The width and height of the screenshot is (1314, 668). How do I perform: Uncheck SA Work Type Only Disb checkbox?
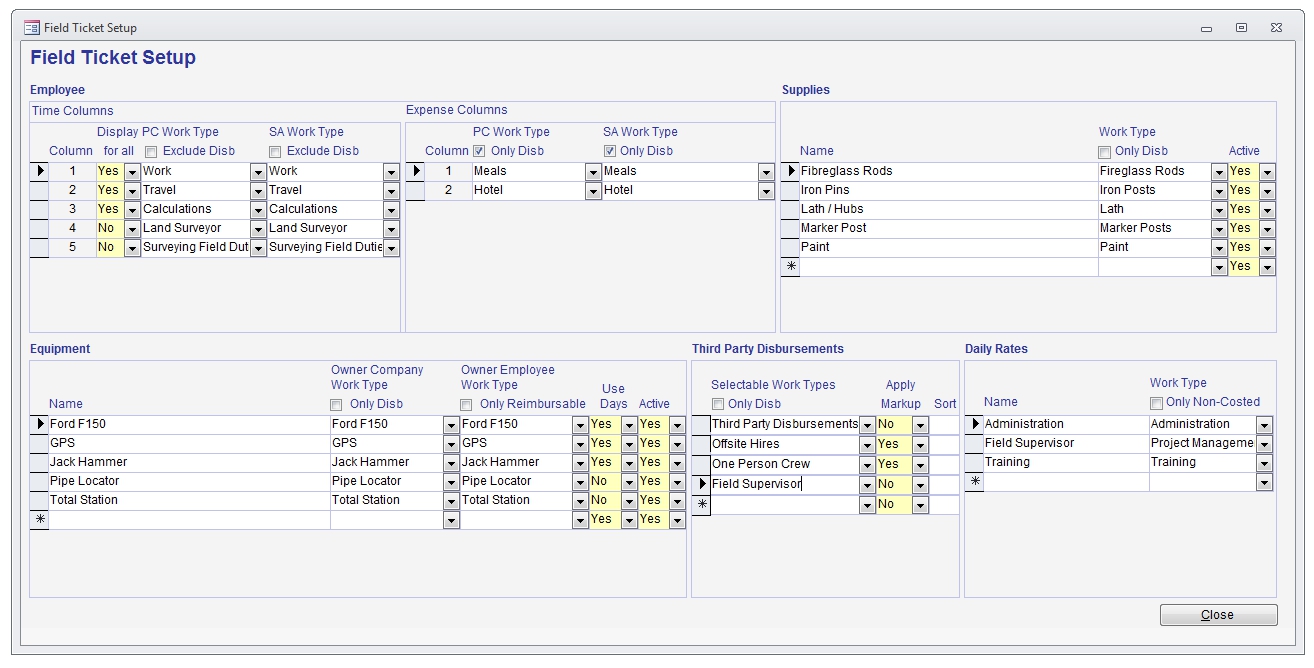point(610,152)
